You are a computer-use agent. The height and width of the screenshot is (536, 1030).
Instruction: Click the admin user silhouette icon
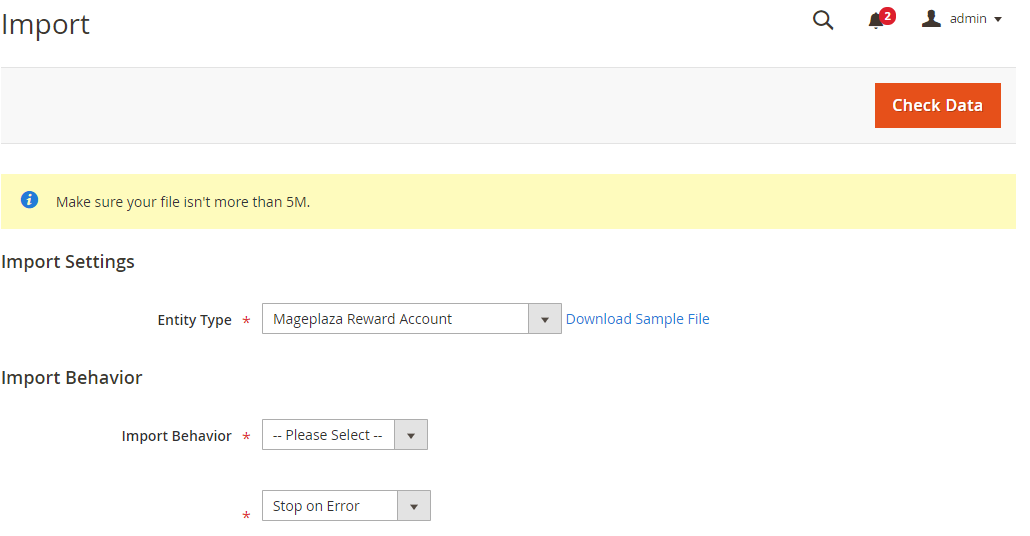931,19
